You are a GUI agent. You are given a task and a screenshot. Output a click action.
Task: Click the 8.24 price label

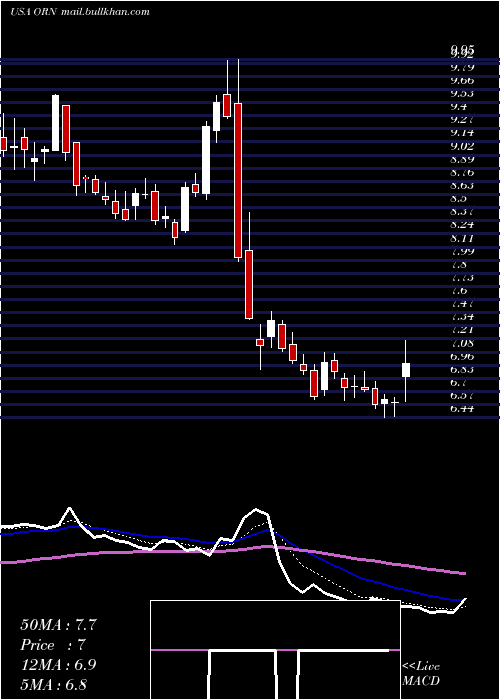(462, 225)
